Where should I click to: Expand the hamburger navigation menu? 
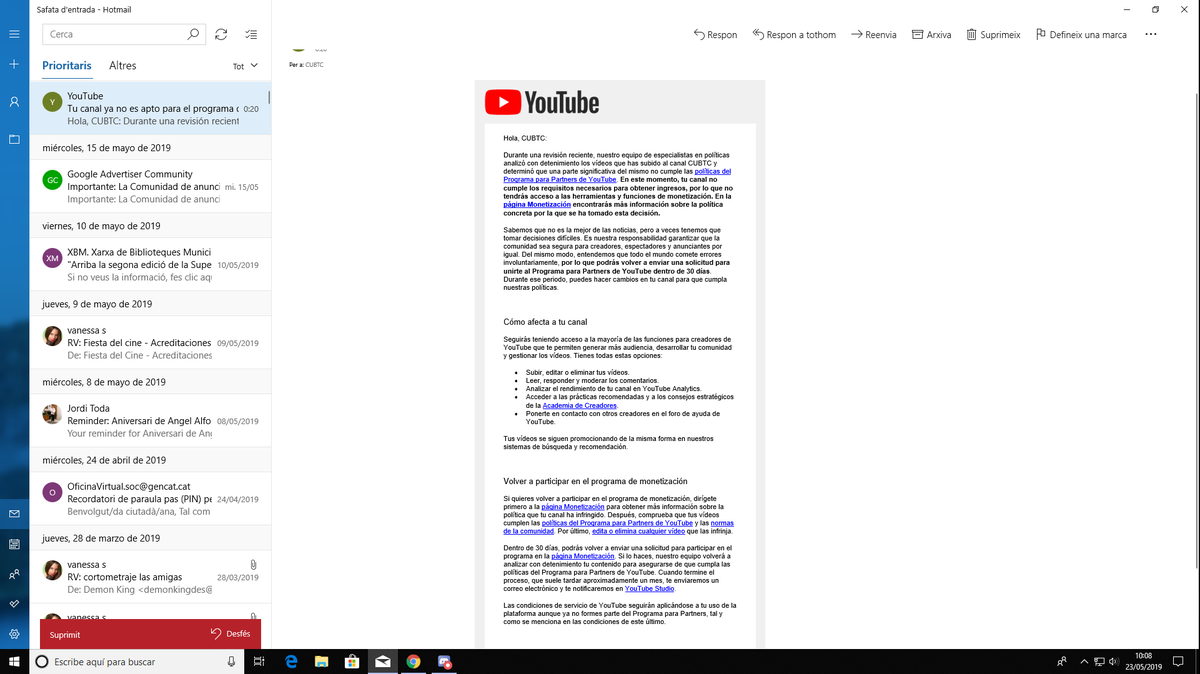pos(14,34)
